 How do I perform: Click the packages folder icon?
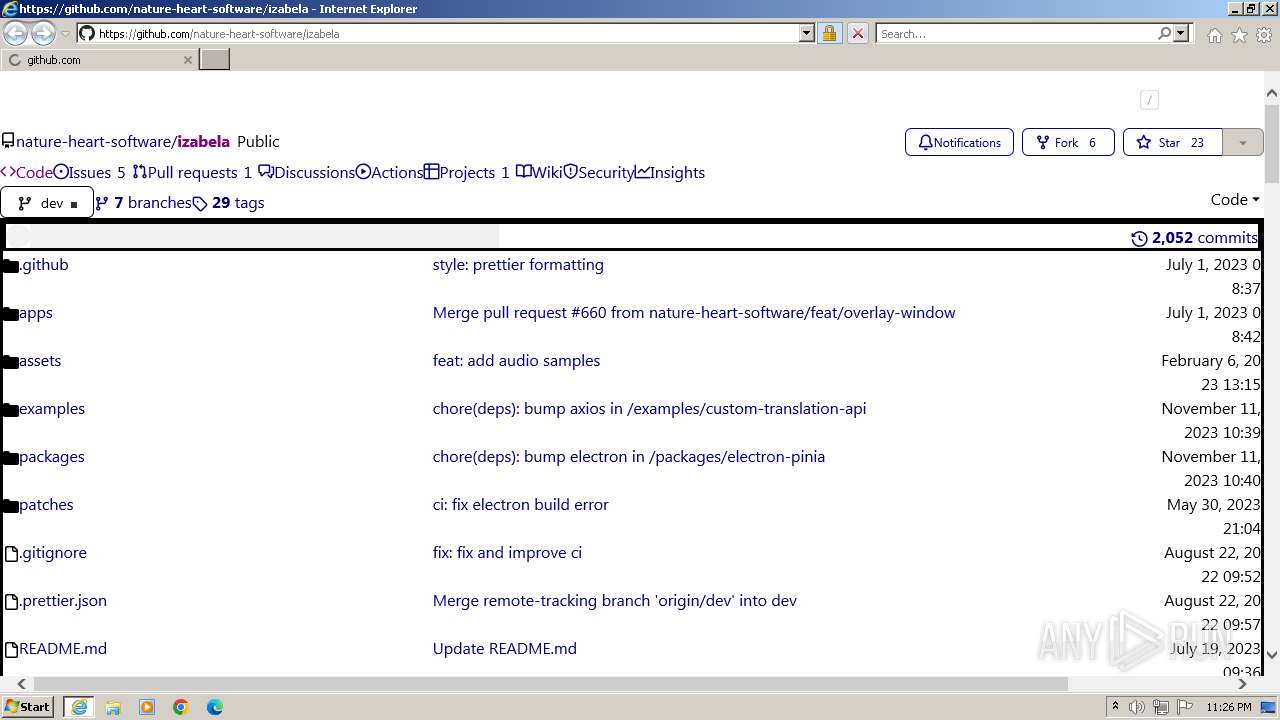(x=11, y=457)
